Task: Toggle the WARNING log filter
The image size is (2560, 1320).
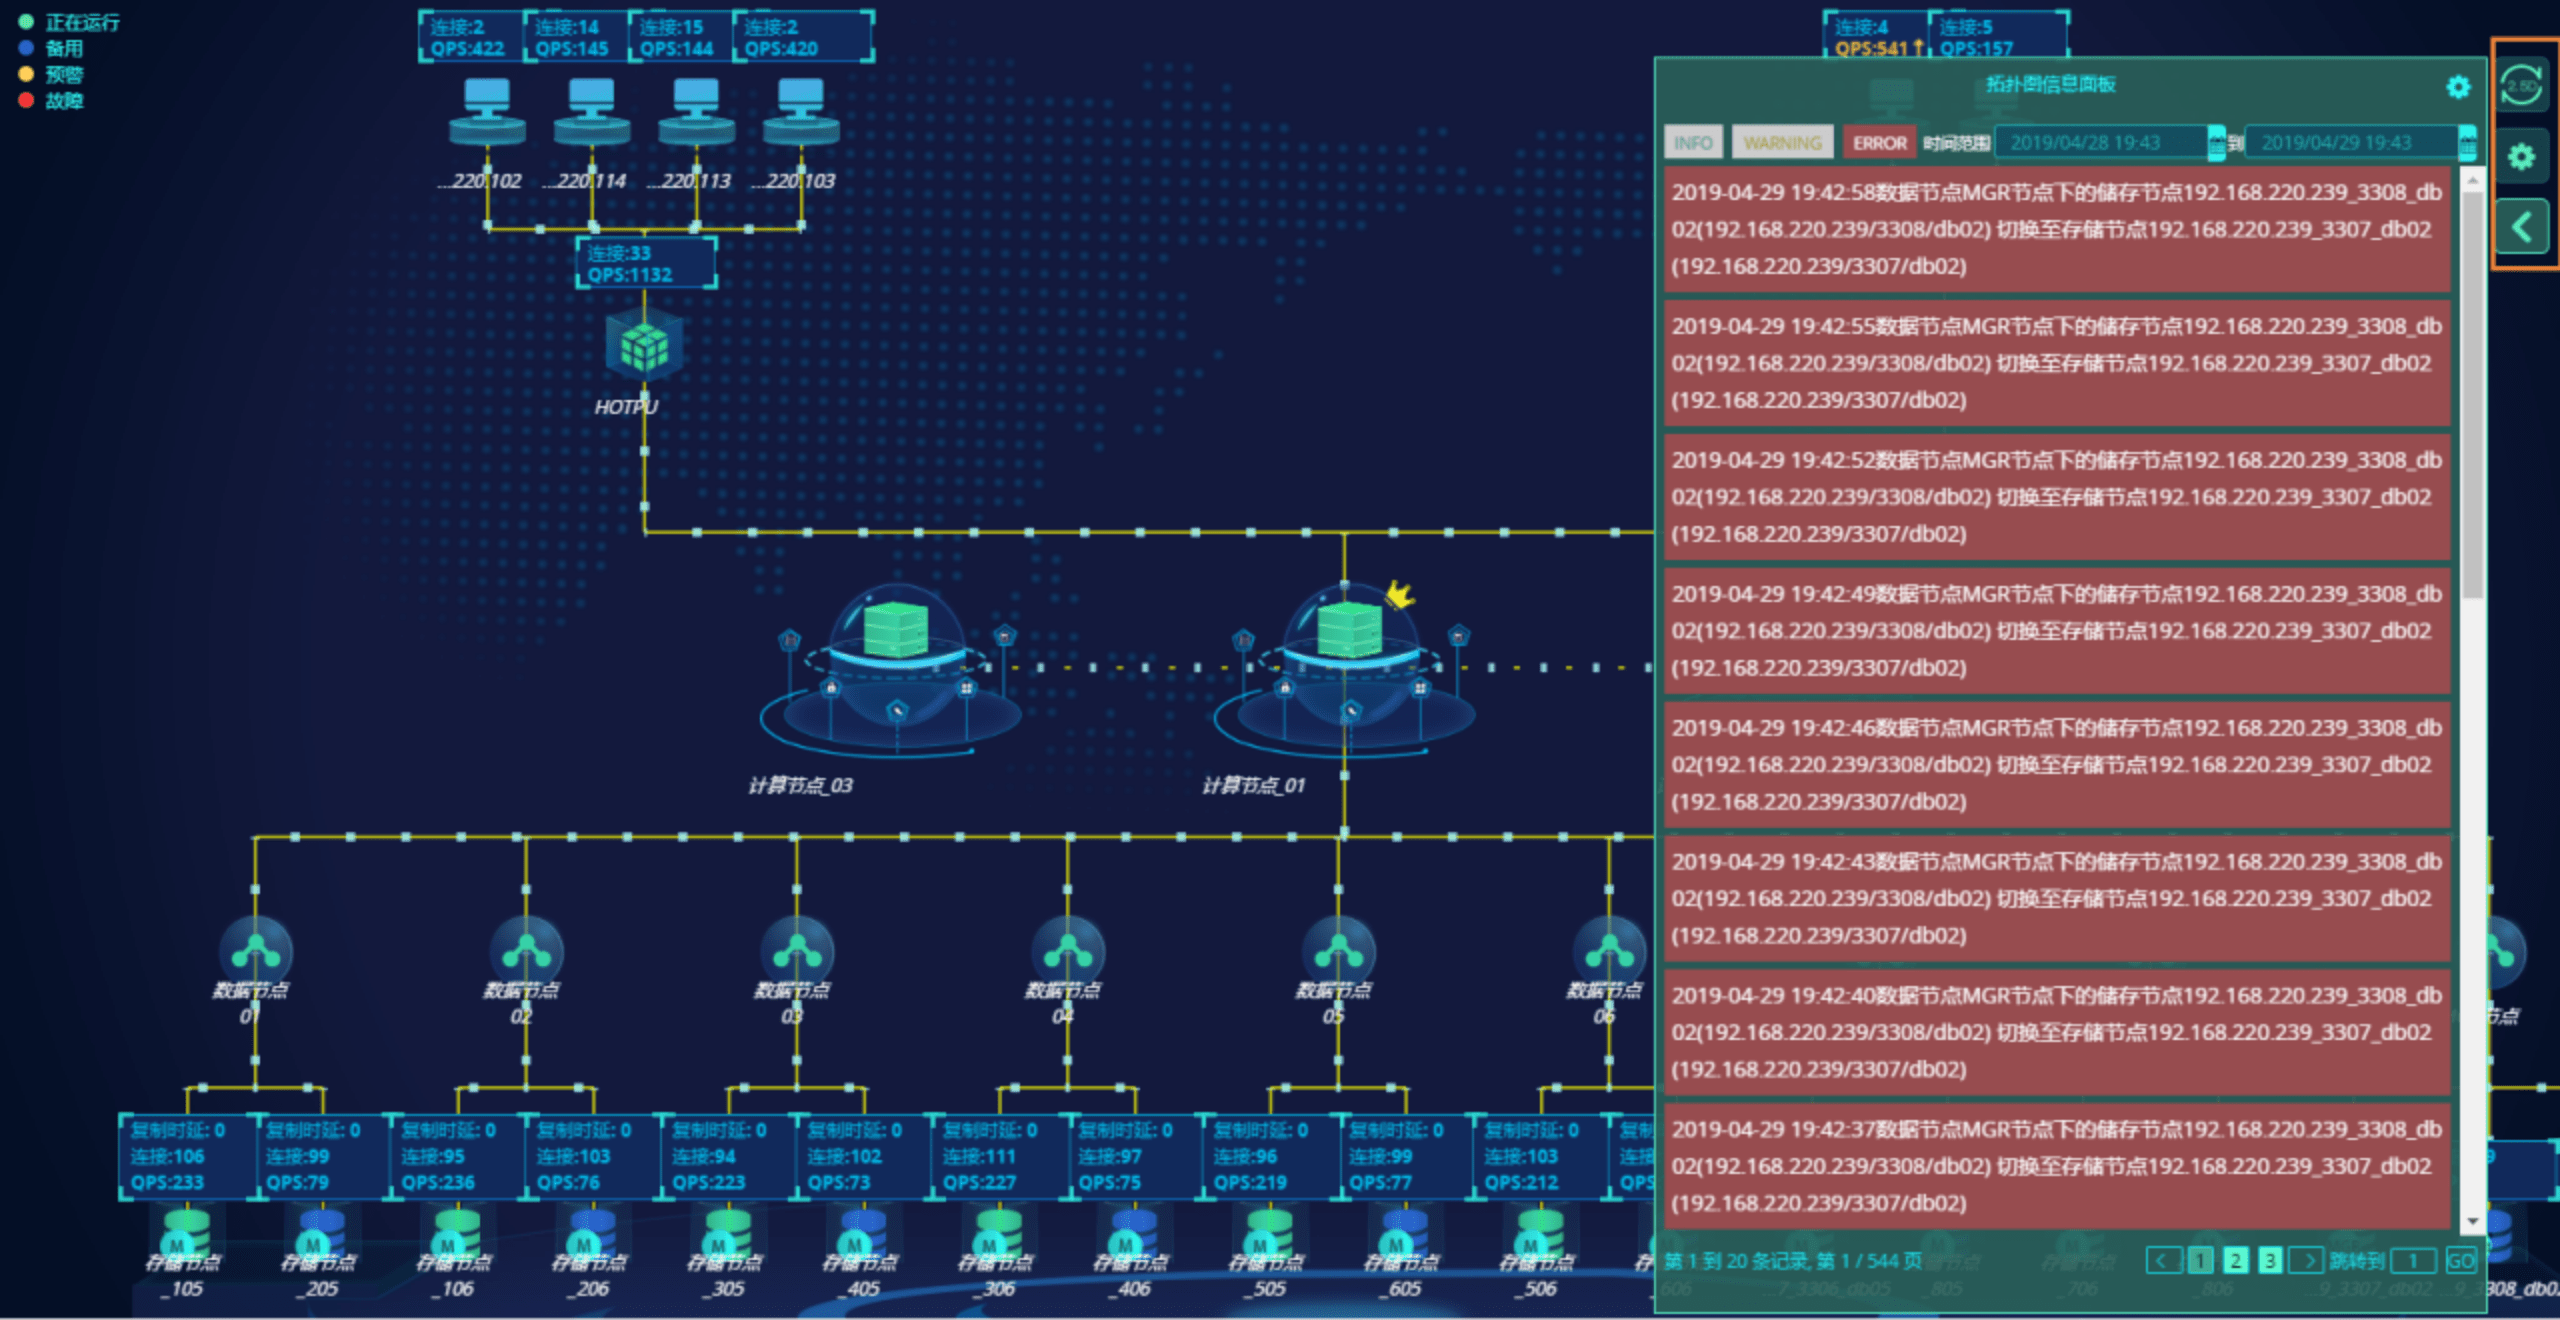Action: pyautogui.click(x=1782, y=143)
